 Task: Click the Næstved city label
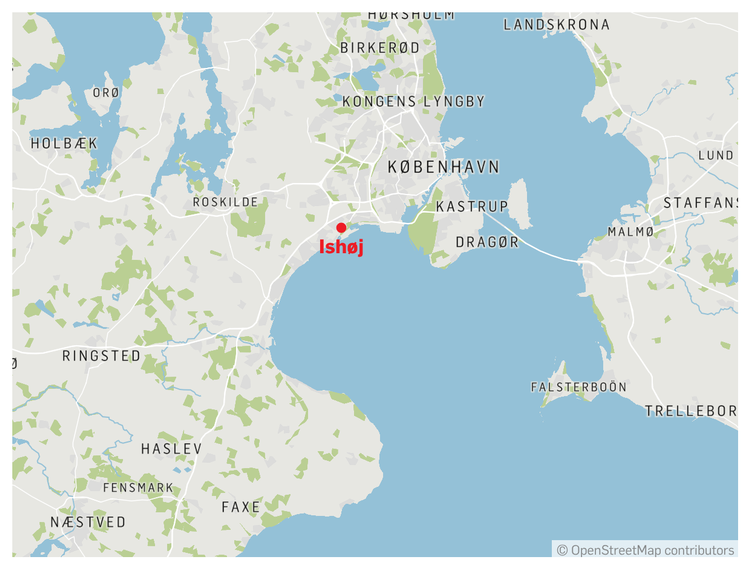(x=88, y=522)
